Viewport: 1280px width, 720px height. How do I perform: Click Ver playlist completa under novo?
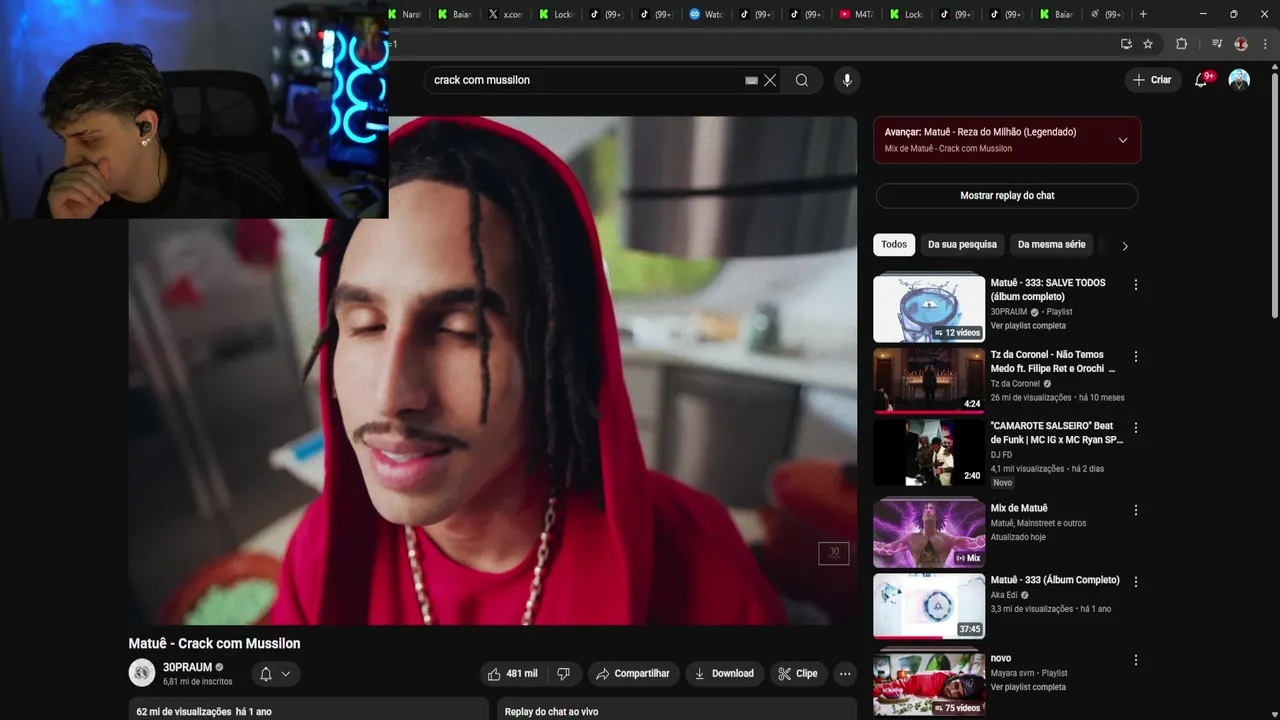[x=1028, y=687]
